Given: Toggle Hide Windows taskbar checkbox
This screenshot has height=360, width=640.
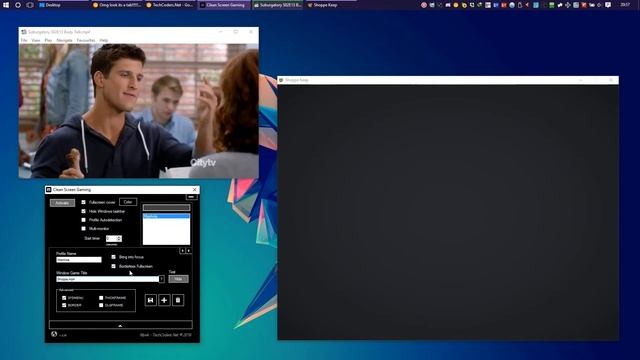Looking at the screenshot, I should [83, 211].
